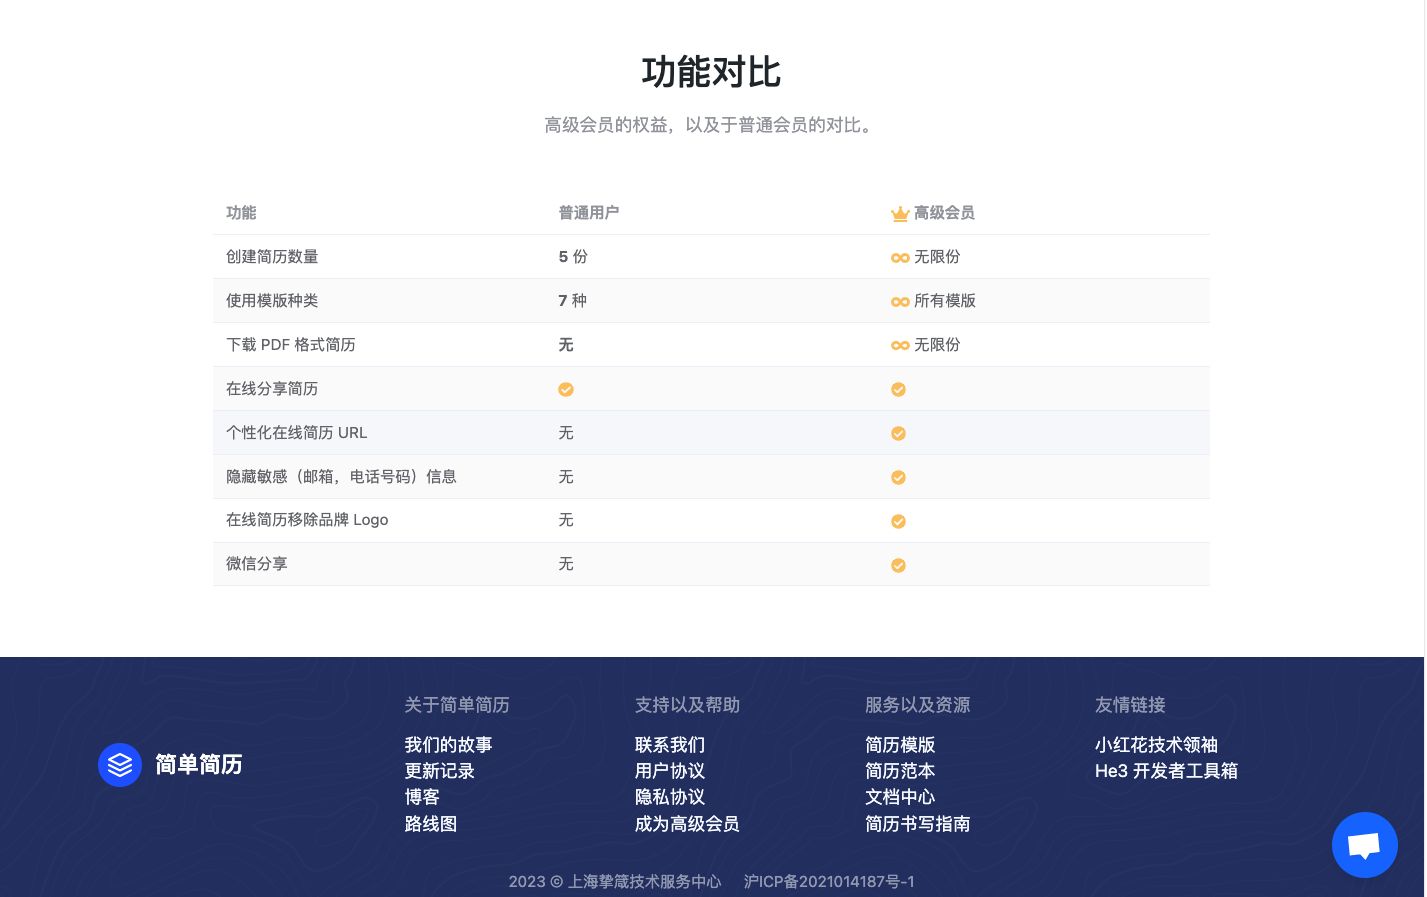Click the checkmark in the 微信分享 row

[x=898, y=565]
